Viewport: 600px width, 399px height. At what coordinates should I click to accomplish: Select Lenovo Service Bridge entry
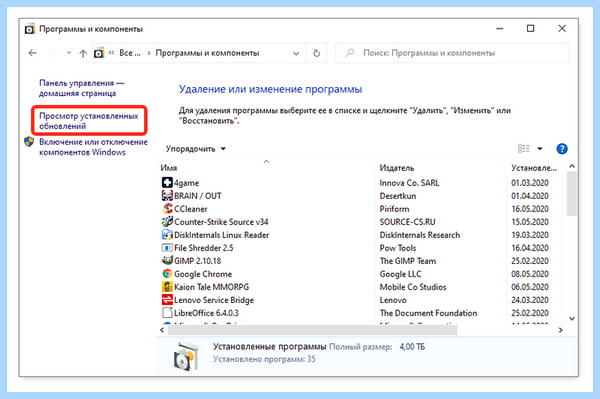point(214,300)
